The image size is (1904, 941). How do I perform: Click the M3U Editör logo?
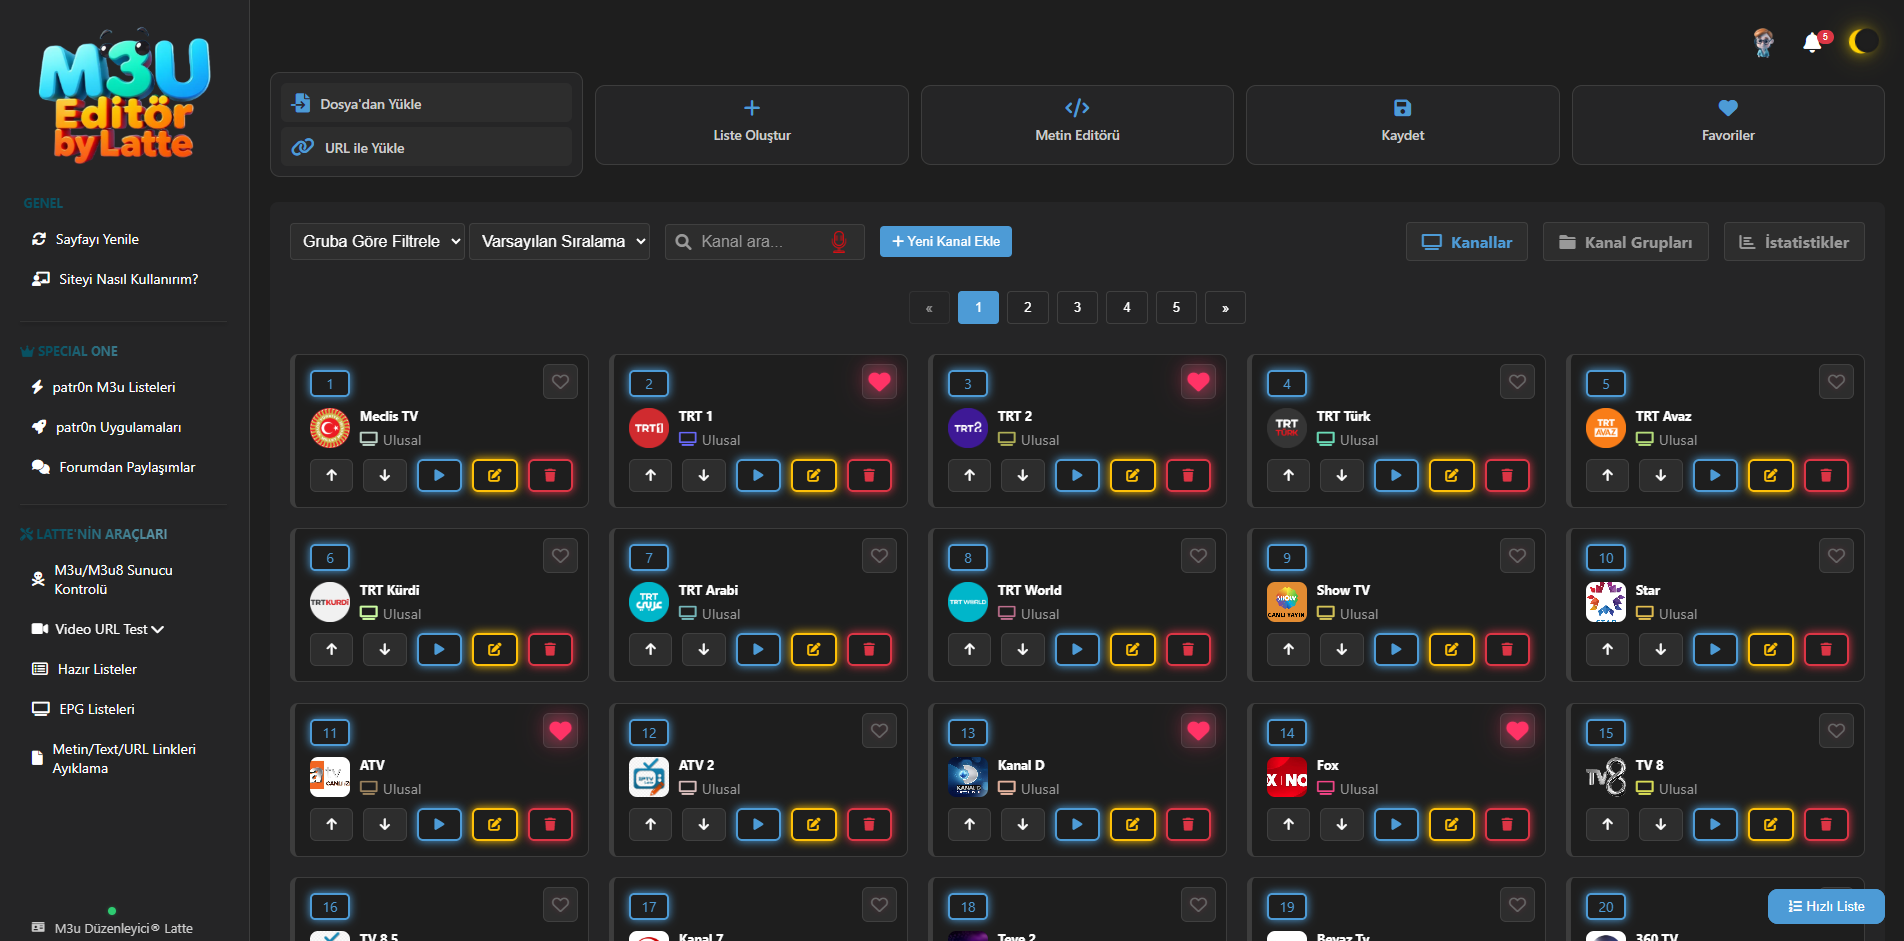click(x=124, y=97)
